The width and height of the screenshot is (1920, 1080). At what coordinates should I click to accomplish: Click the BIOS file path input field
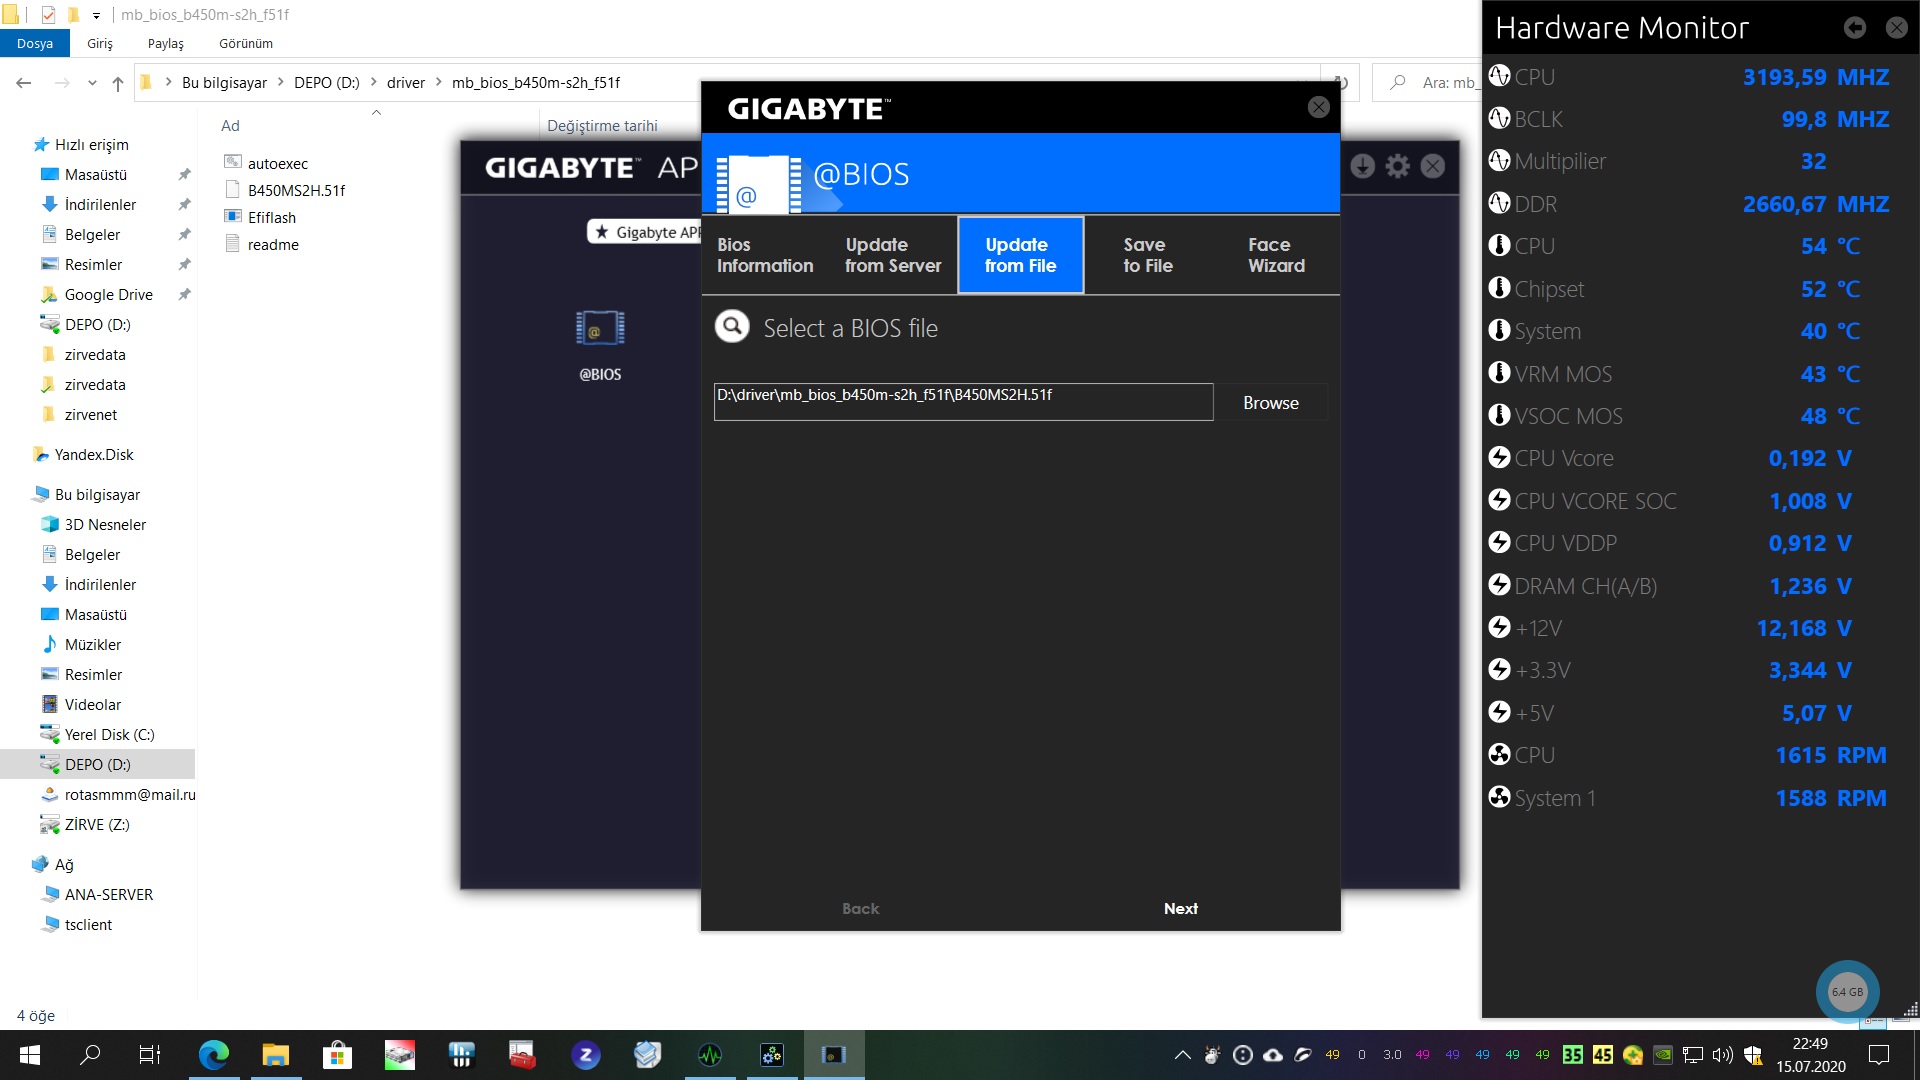[963, 402]
